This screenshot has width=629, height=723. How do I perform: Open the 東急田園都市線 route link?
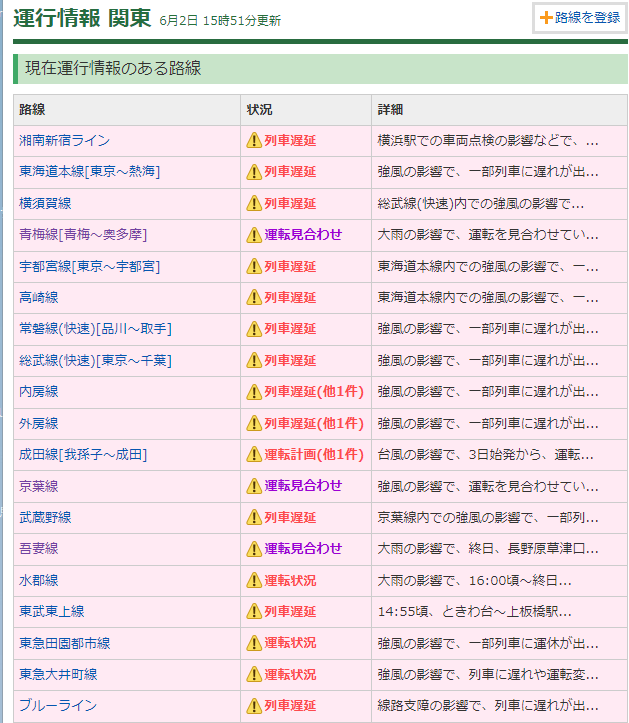tap(65, 643)
